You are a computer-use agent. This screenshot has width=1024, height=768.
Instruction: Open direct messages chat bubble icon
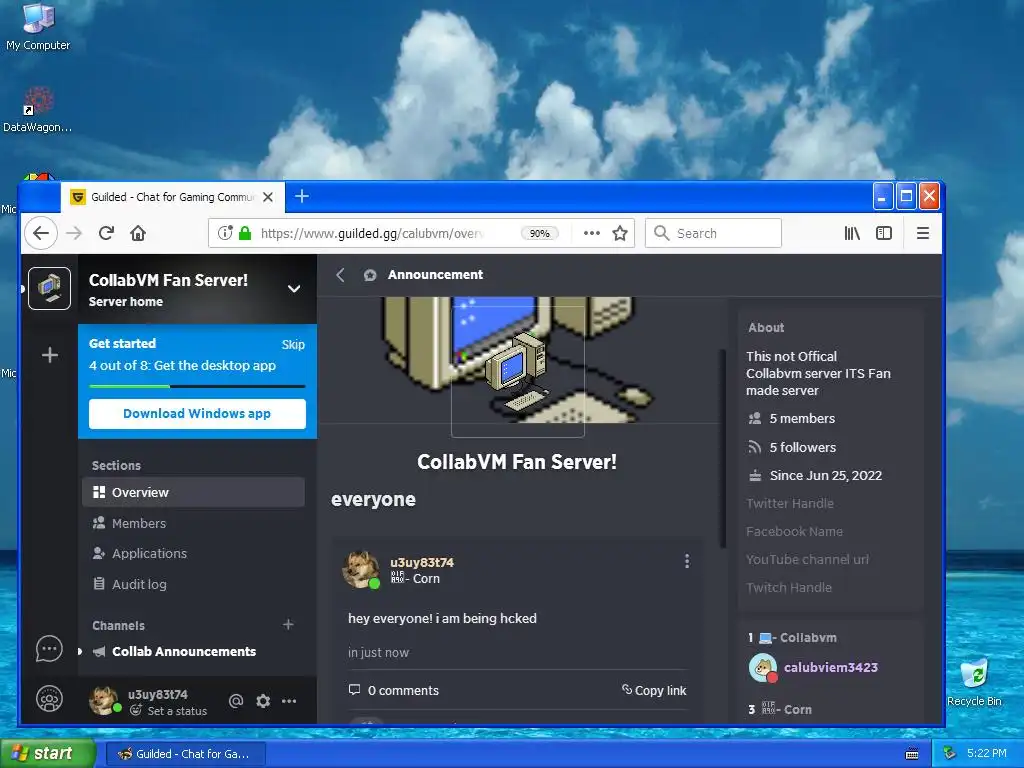(x=50, y=649)
